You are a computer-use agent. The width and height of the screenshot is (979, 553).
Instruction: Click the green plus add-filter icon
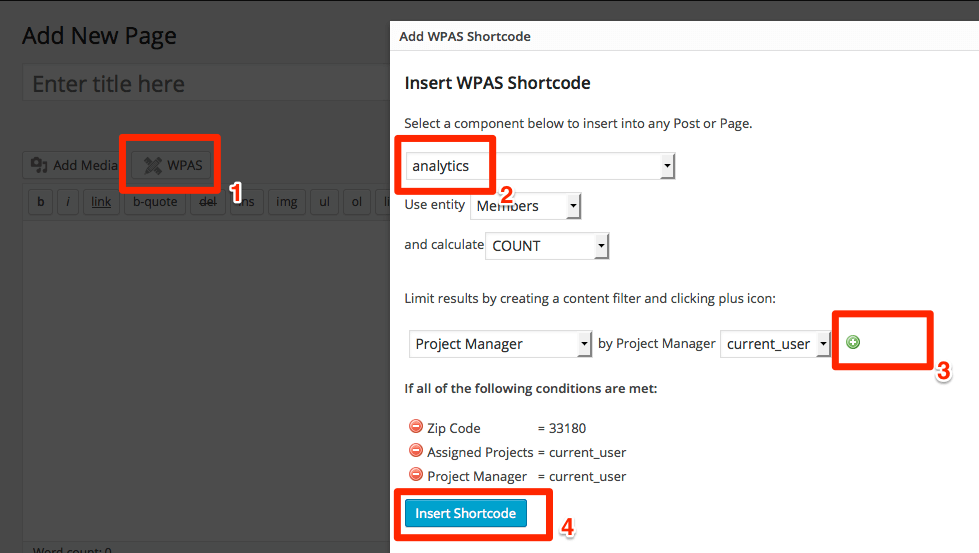click(853, 342)
